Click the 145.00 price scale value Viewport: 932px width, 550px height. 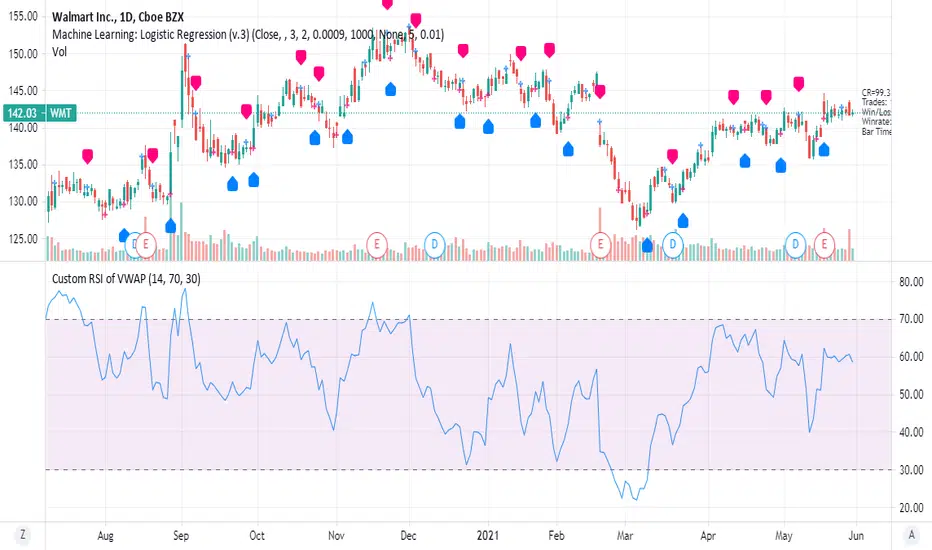(23, 90)
